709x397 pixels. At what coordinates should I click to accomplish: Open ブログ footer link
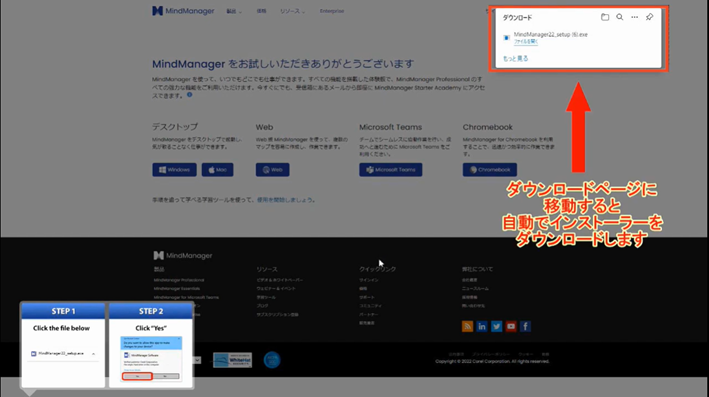262,306
